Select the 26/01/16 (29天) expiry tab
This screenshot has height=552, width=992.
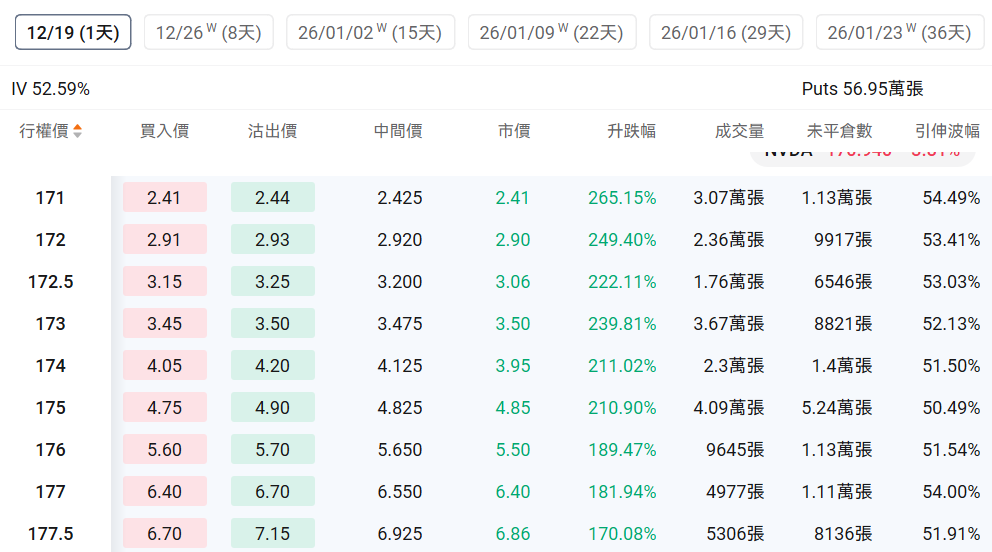(x=725, y=33)
